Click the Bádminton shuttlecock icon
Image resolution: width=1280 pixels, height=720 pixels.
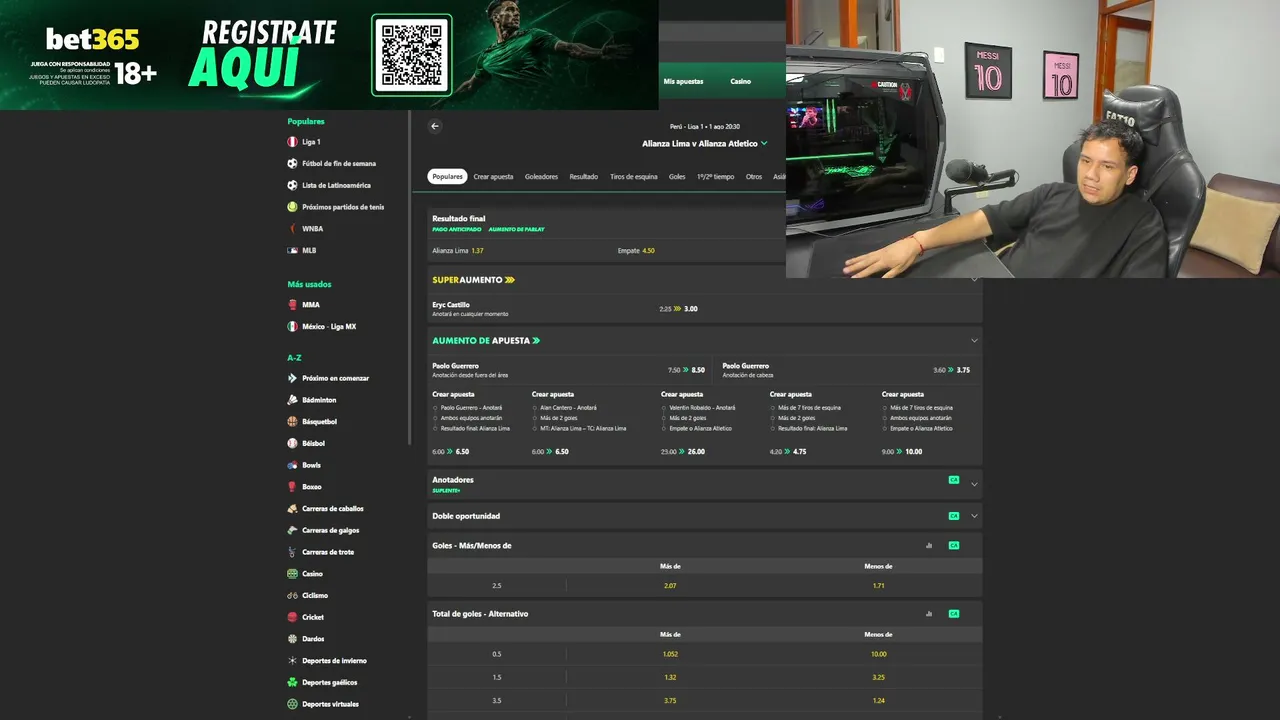click(x=292, y=400)
